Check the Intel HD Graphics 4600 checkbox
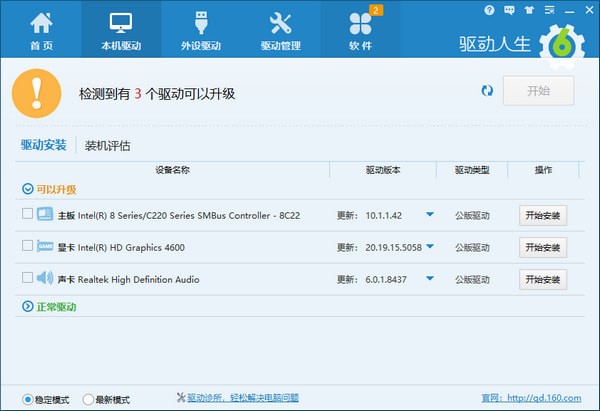 pyautogui.click(x=26, y=247)
